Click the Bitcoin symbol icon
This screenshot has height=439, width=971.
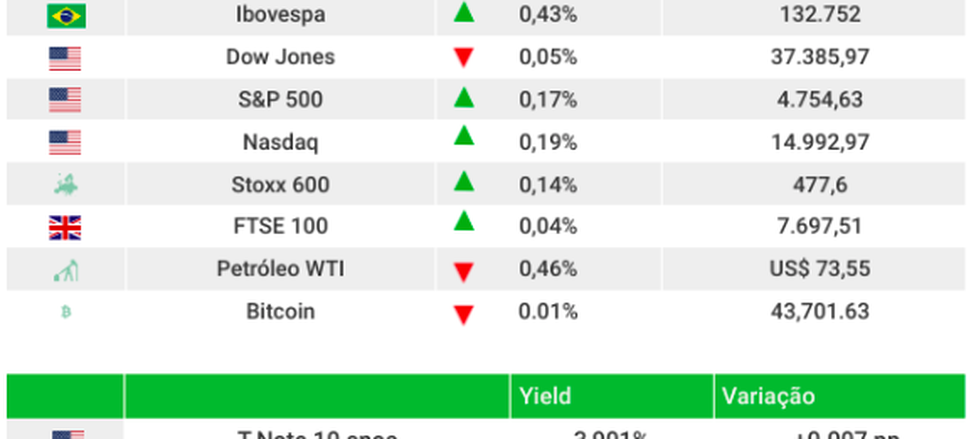[x=66, y=312]
